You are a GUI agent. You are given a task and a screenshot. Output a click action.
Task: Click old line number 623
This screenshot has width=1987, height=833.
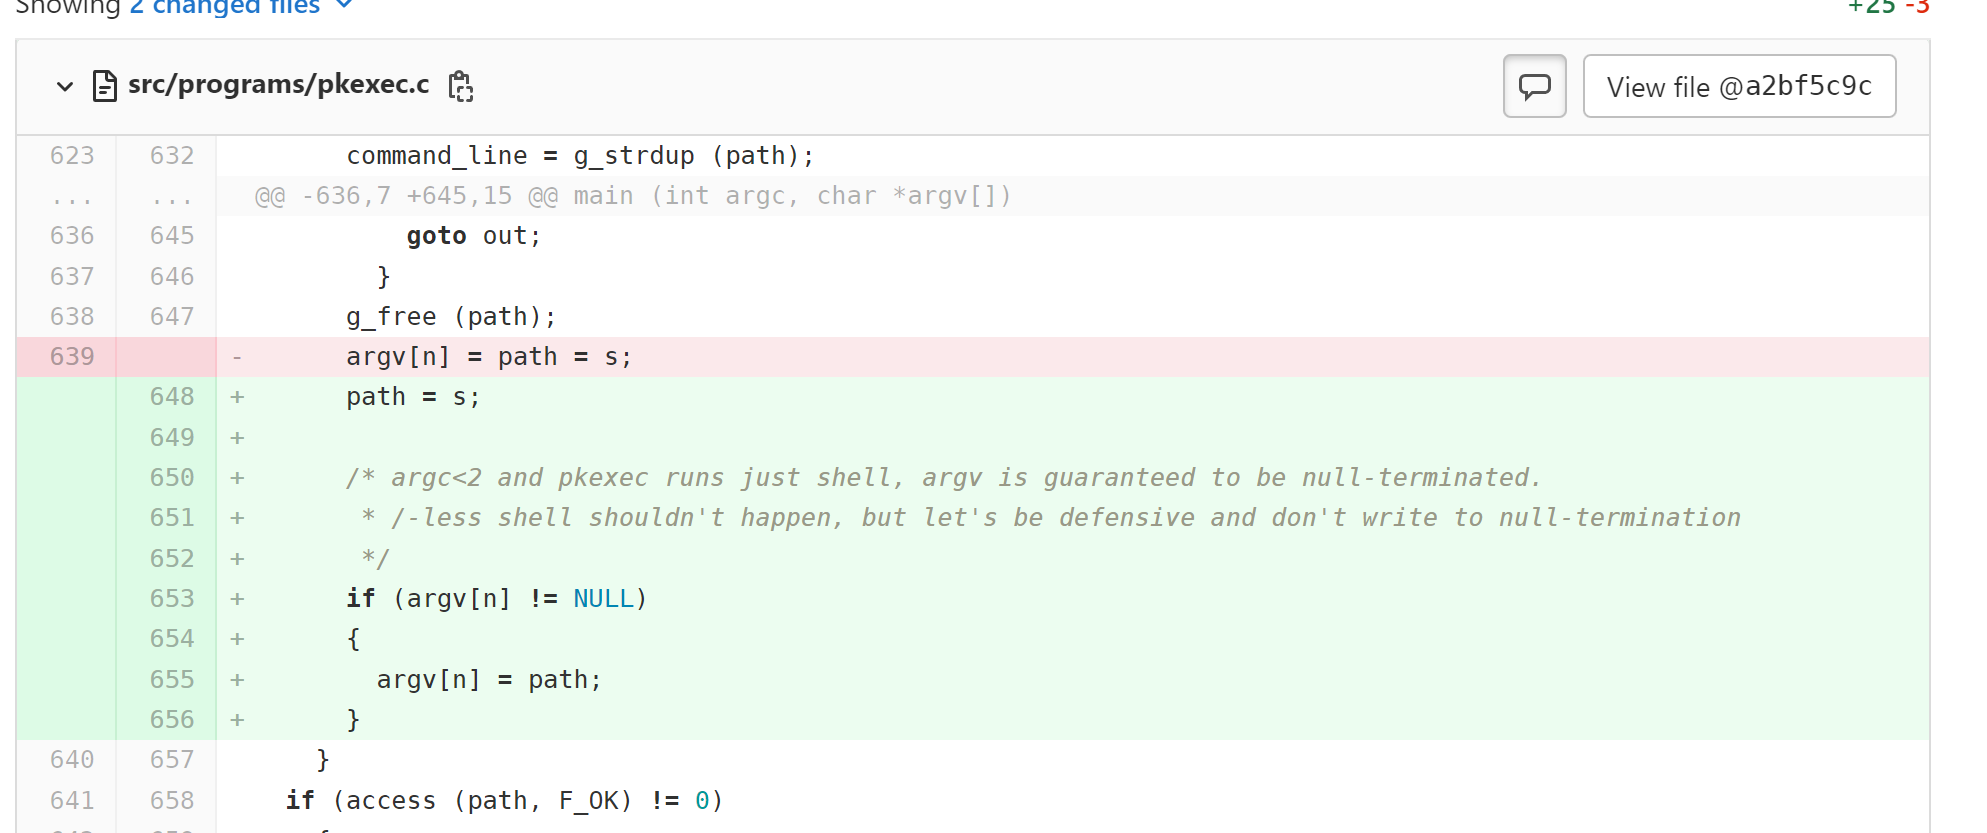72,156
